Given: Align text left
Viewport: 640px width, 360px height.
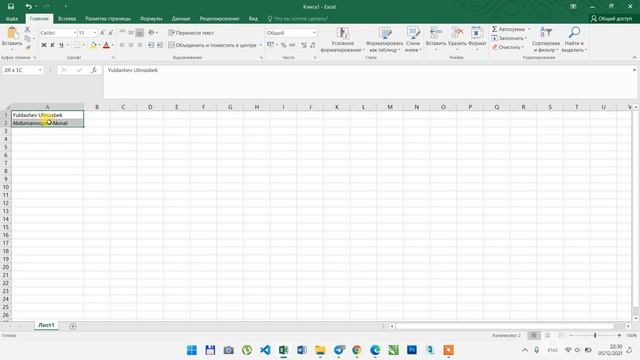Looking at the screenshot, I should (122, 45).
